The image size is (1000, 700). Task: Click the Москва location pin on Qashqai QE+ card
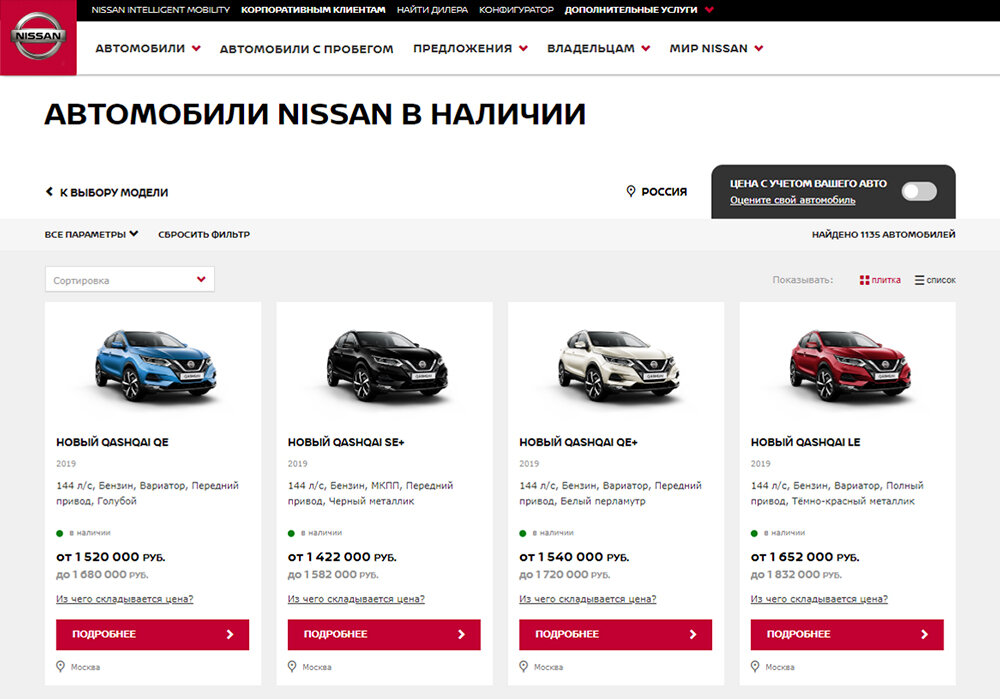point(524,666)
